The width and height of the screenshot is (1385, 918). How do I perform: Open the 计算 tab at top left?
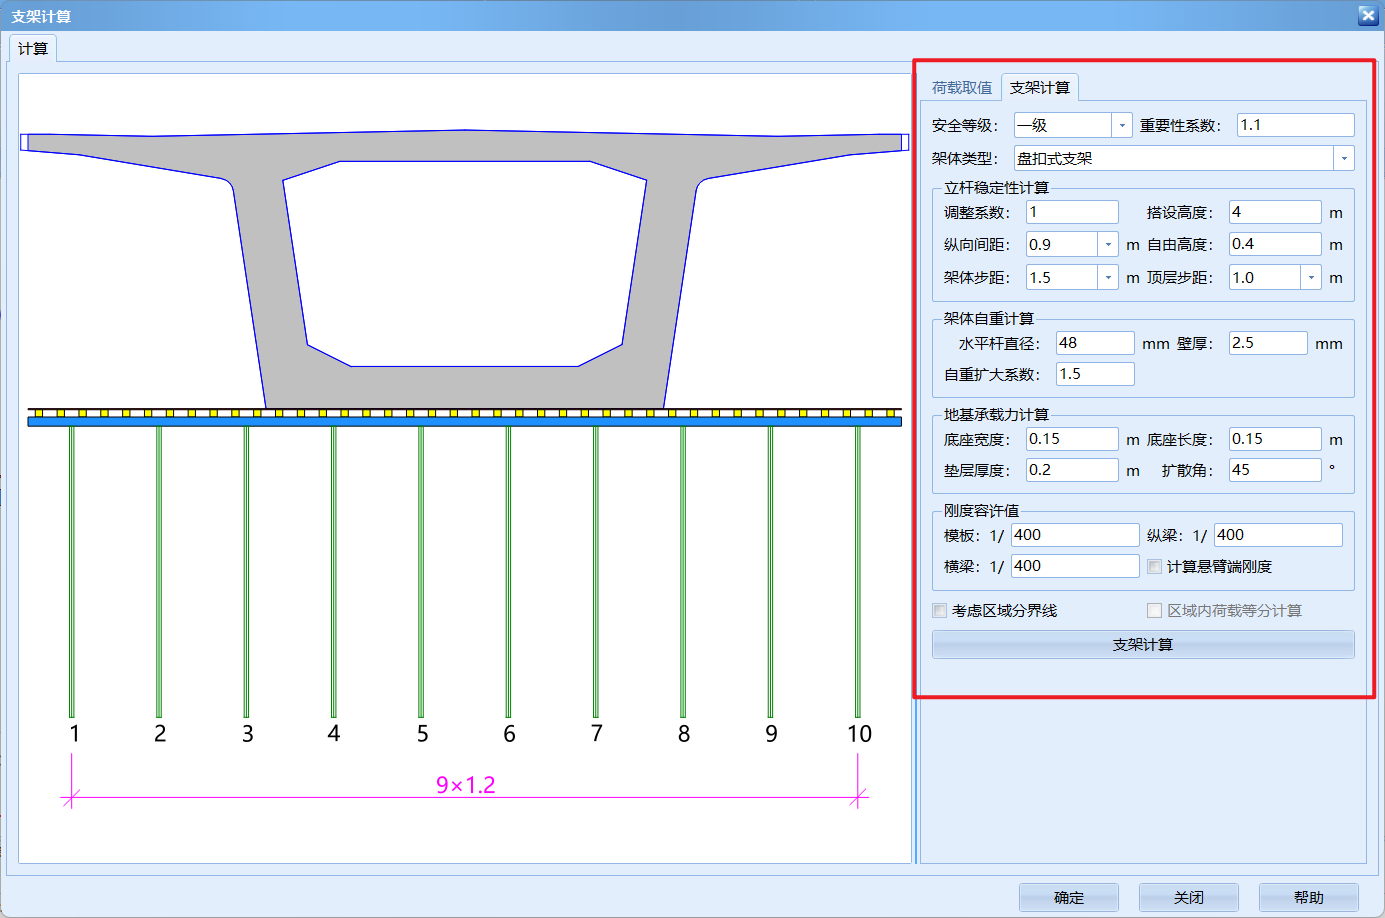33,49
